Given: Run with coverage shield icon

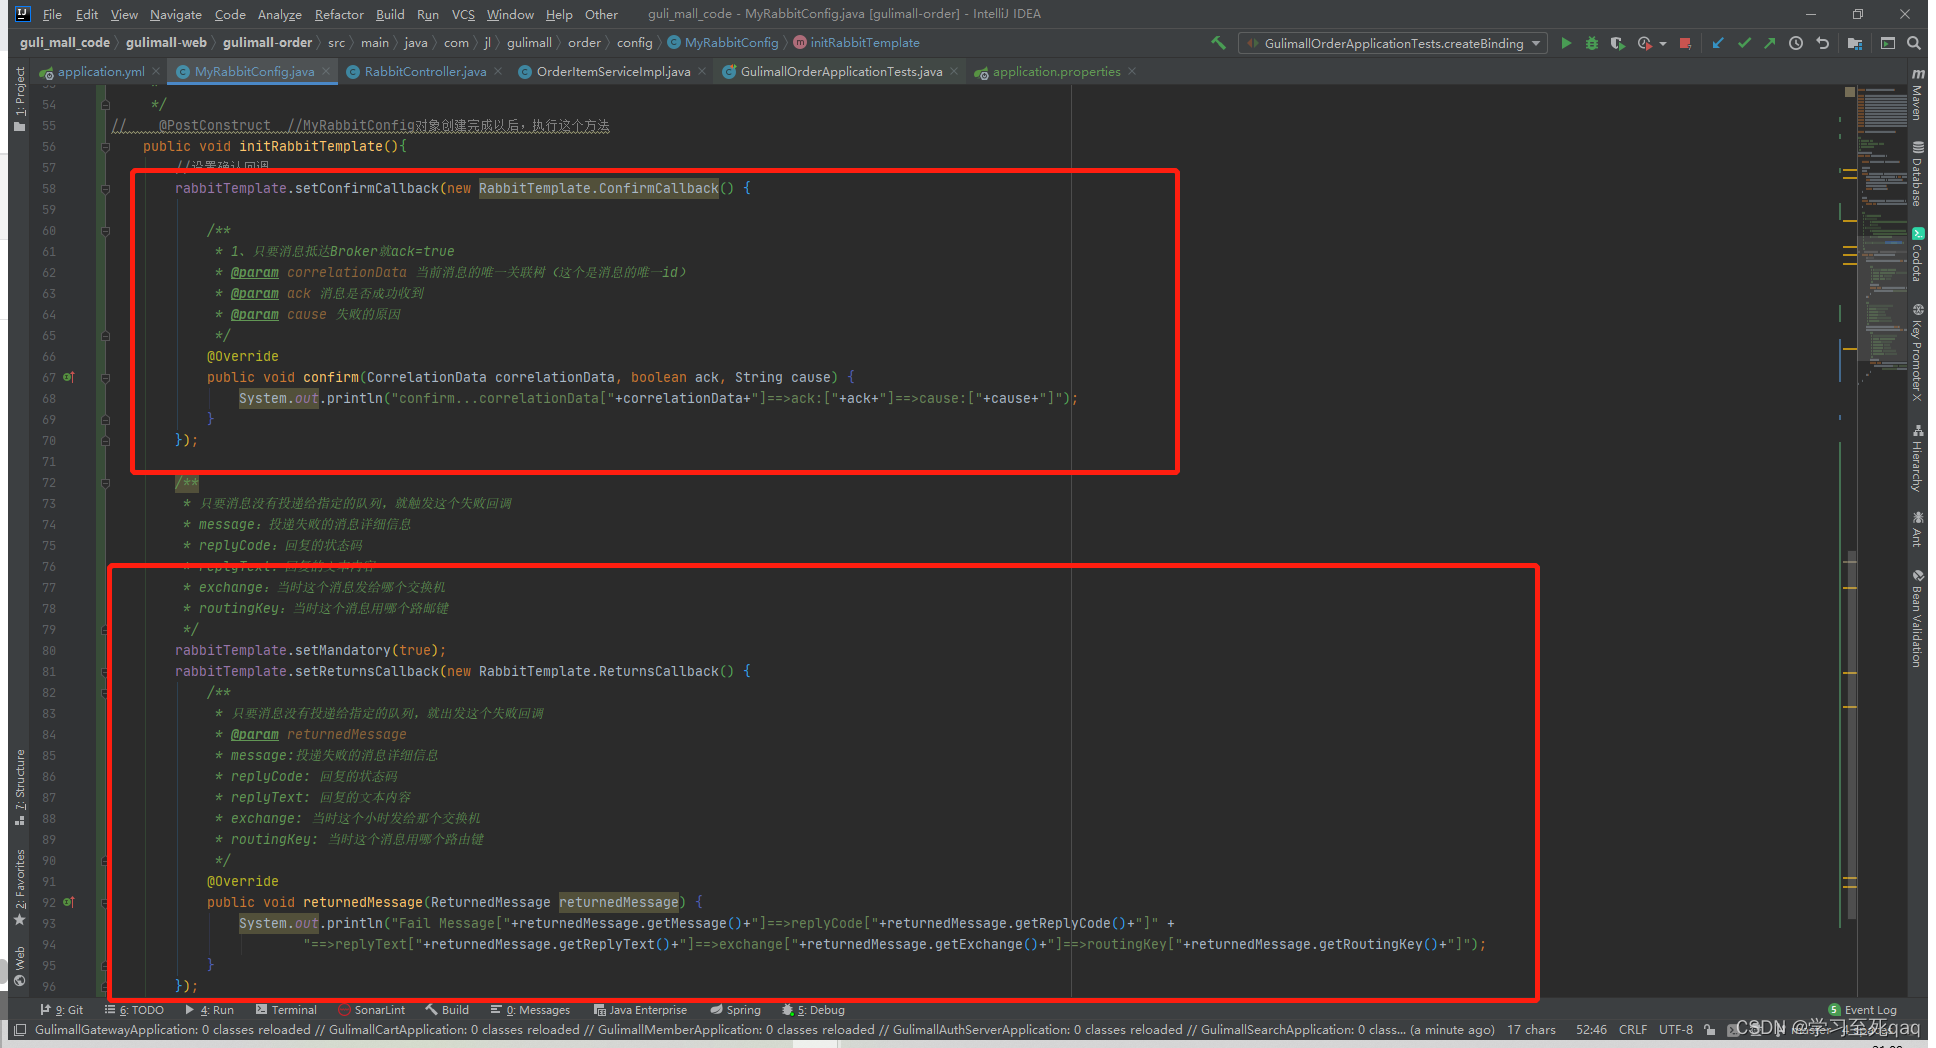Looking at the screenshot, I should tap(1617, 43).
